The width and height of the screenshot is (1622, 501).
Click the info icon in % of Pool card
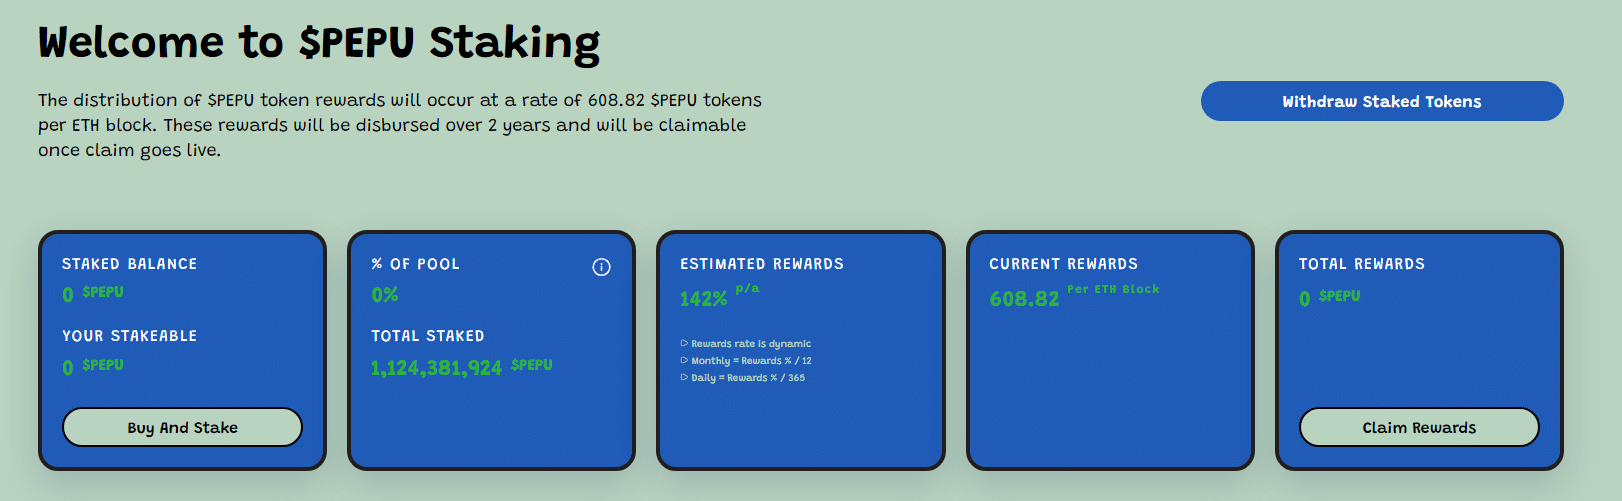601,267
